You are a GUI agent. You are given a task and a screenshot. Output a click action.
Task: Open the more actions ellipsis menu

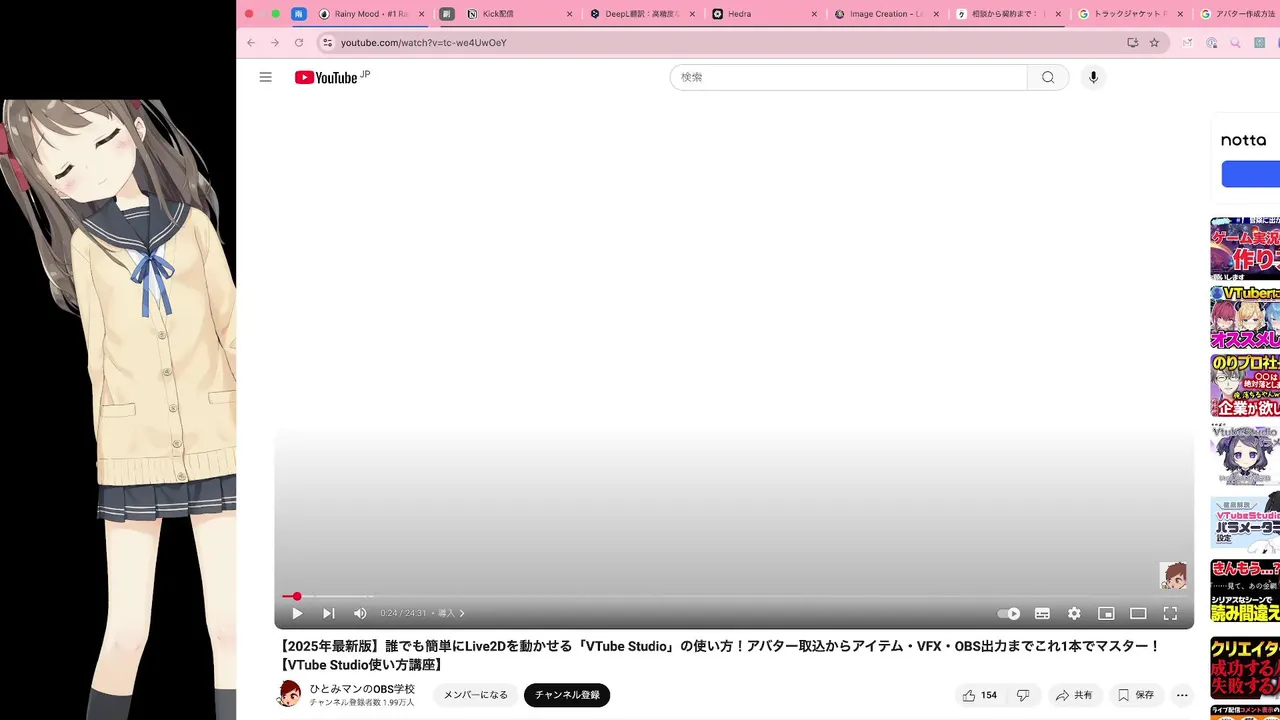click(1182, 695)
